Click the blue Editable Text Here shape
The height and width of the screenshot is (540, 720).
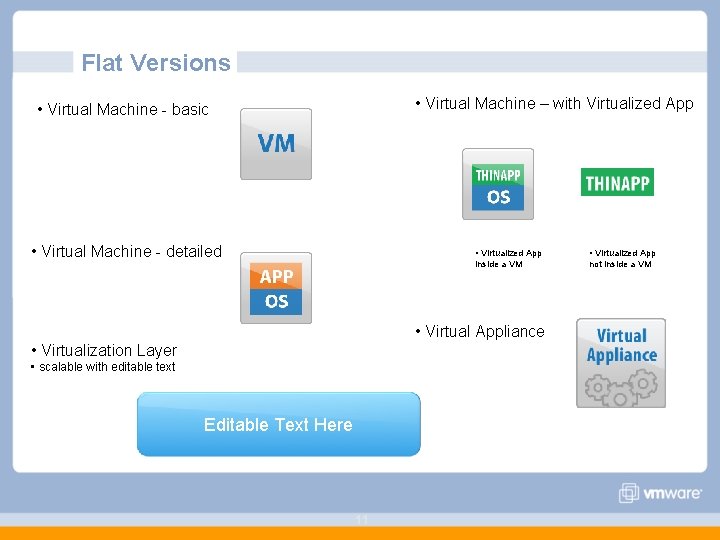pos(279,424)
